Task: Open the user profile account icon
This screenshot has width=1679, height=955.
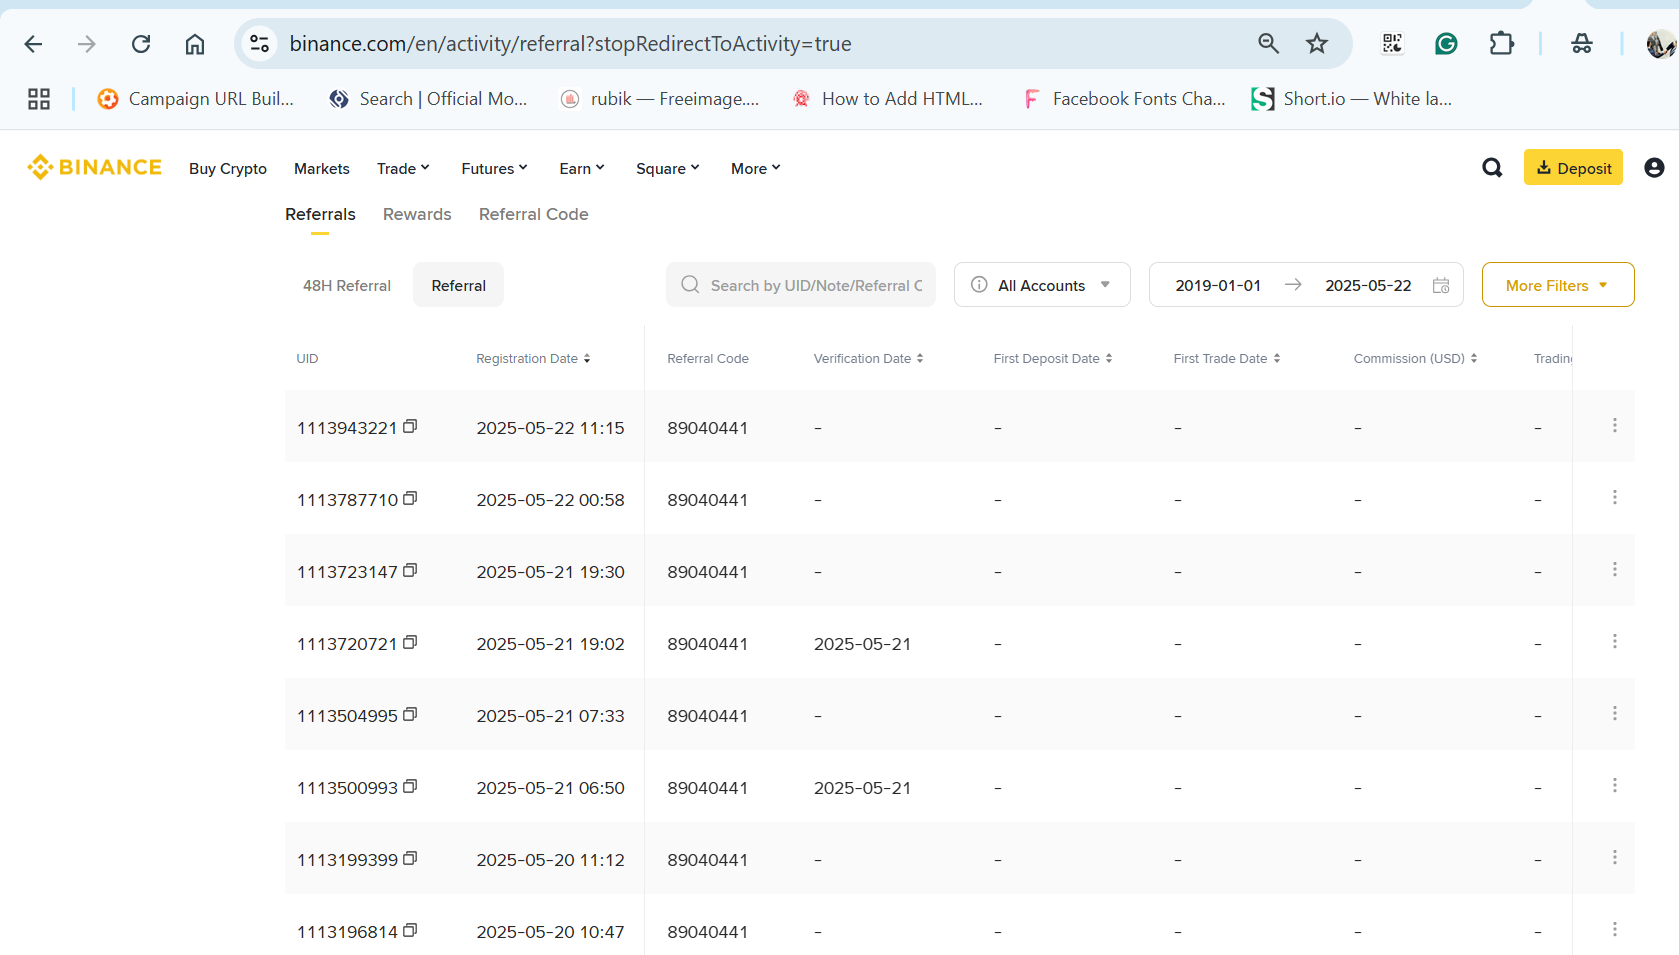Action: point(1654,168)
